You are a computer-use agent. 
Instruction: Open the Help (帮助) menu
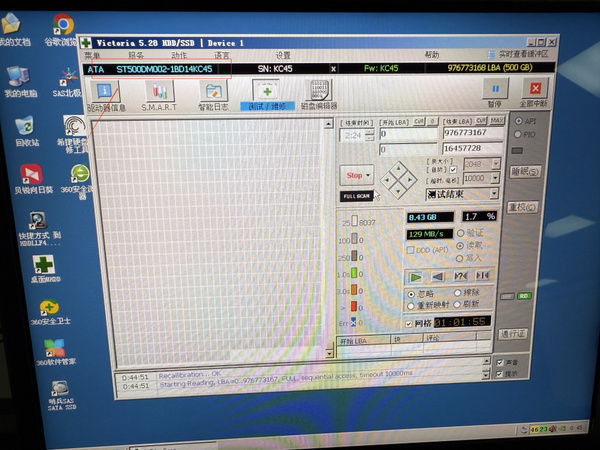[432, 55]
